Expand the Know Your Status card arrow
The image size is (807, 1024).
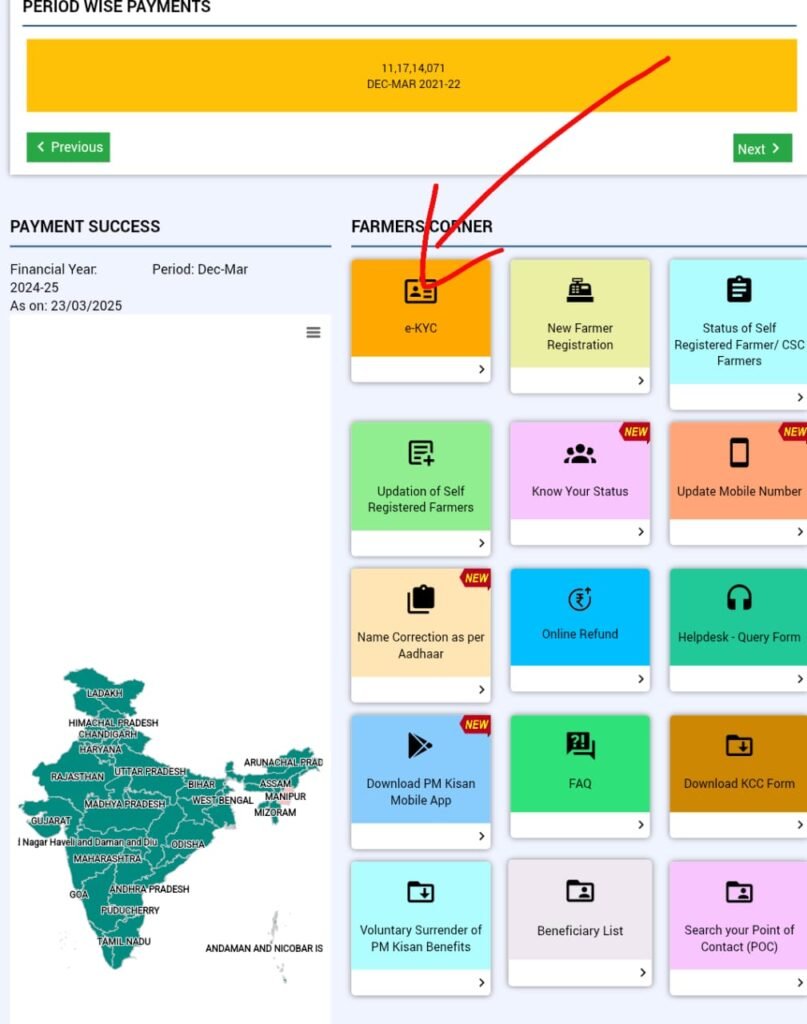641,532
